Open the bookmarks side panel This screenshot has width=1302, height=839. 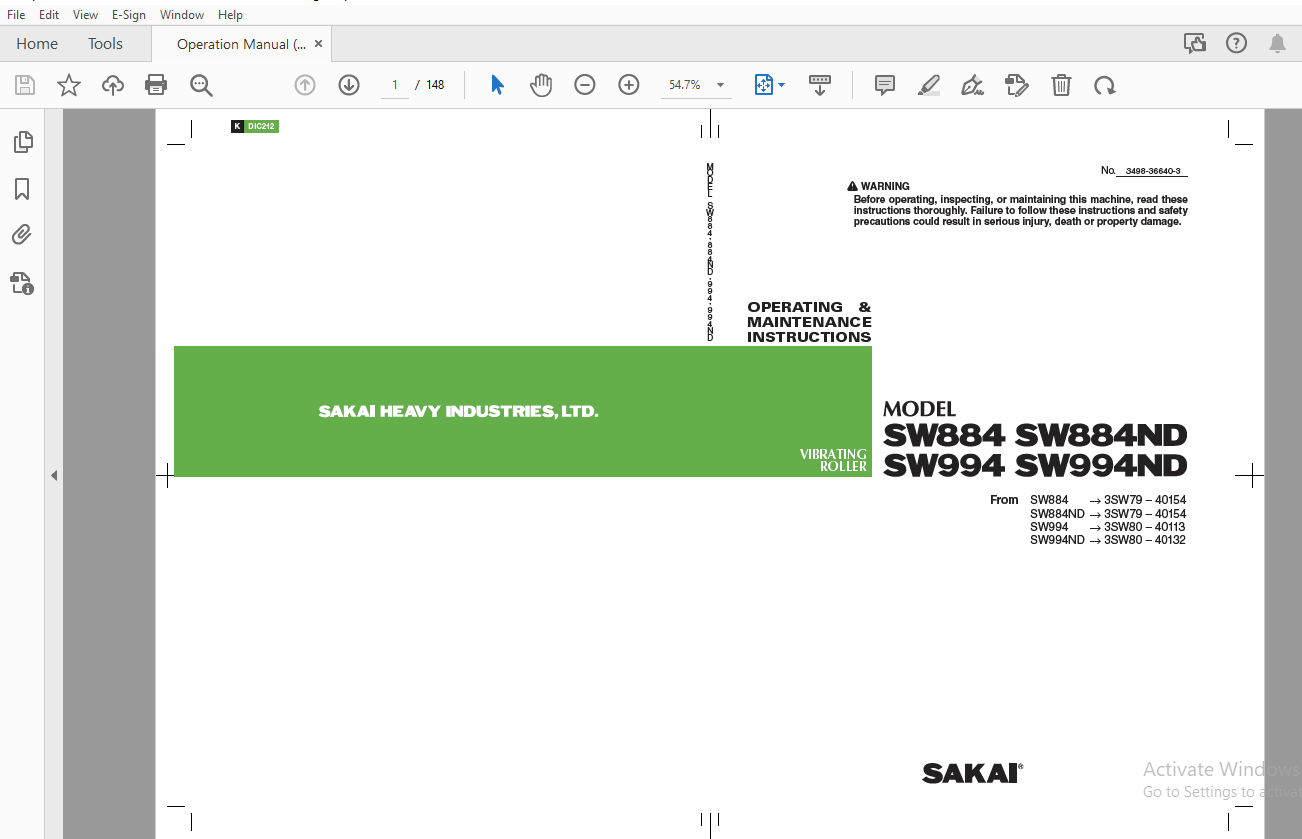tap(22, 189)
